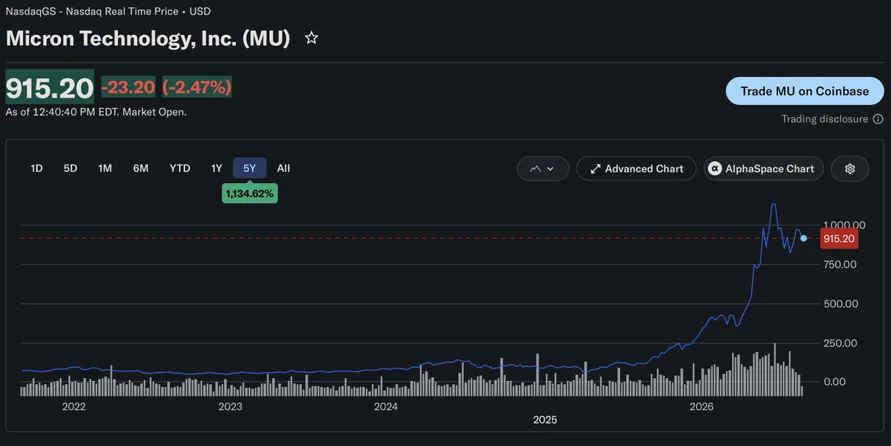Click the 1,000.00 y-axis label
The image size is (891, 446).
[844, 225]
